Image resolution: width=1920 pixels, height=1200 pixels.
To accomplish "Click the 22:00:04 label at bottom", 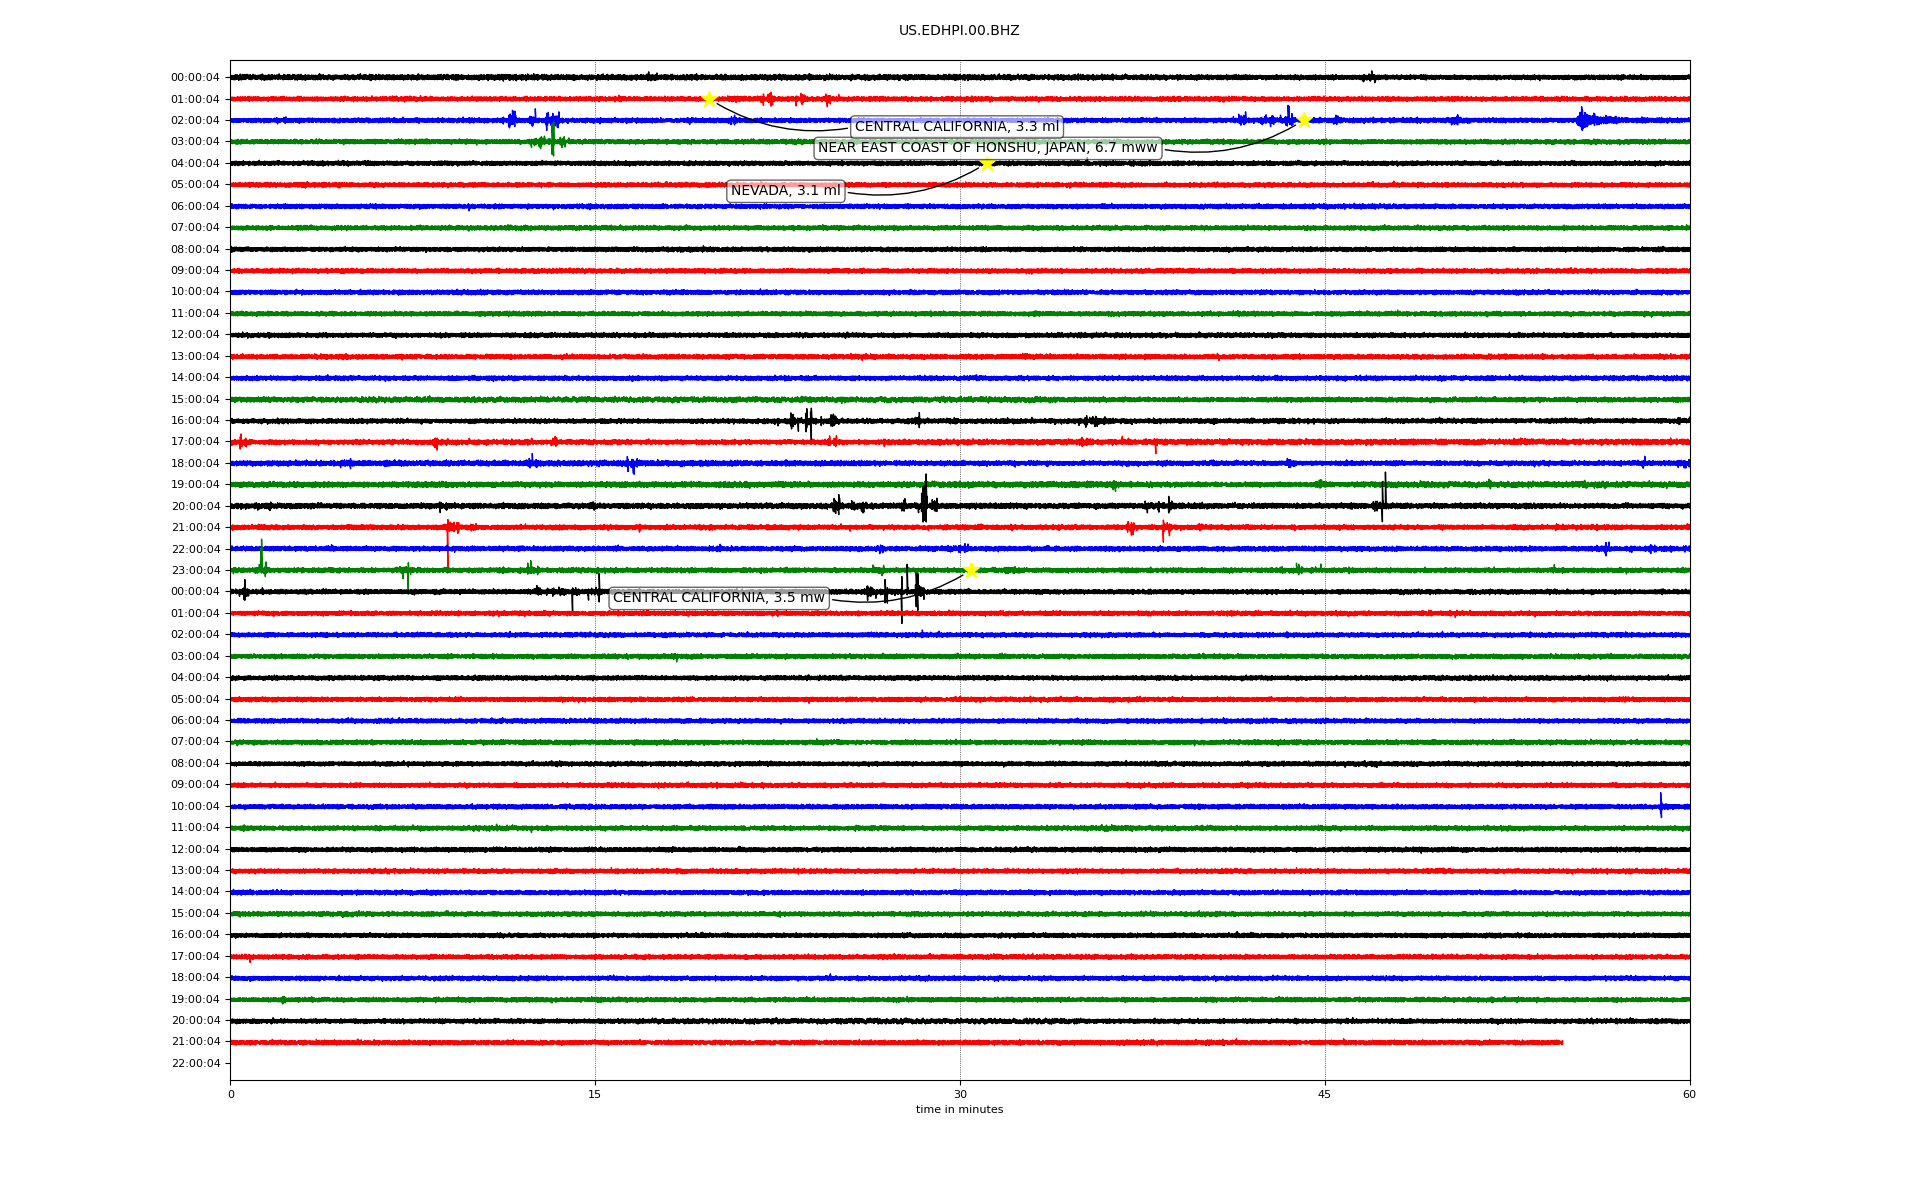I will click(x=195, y=1063).
